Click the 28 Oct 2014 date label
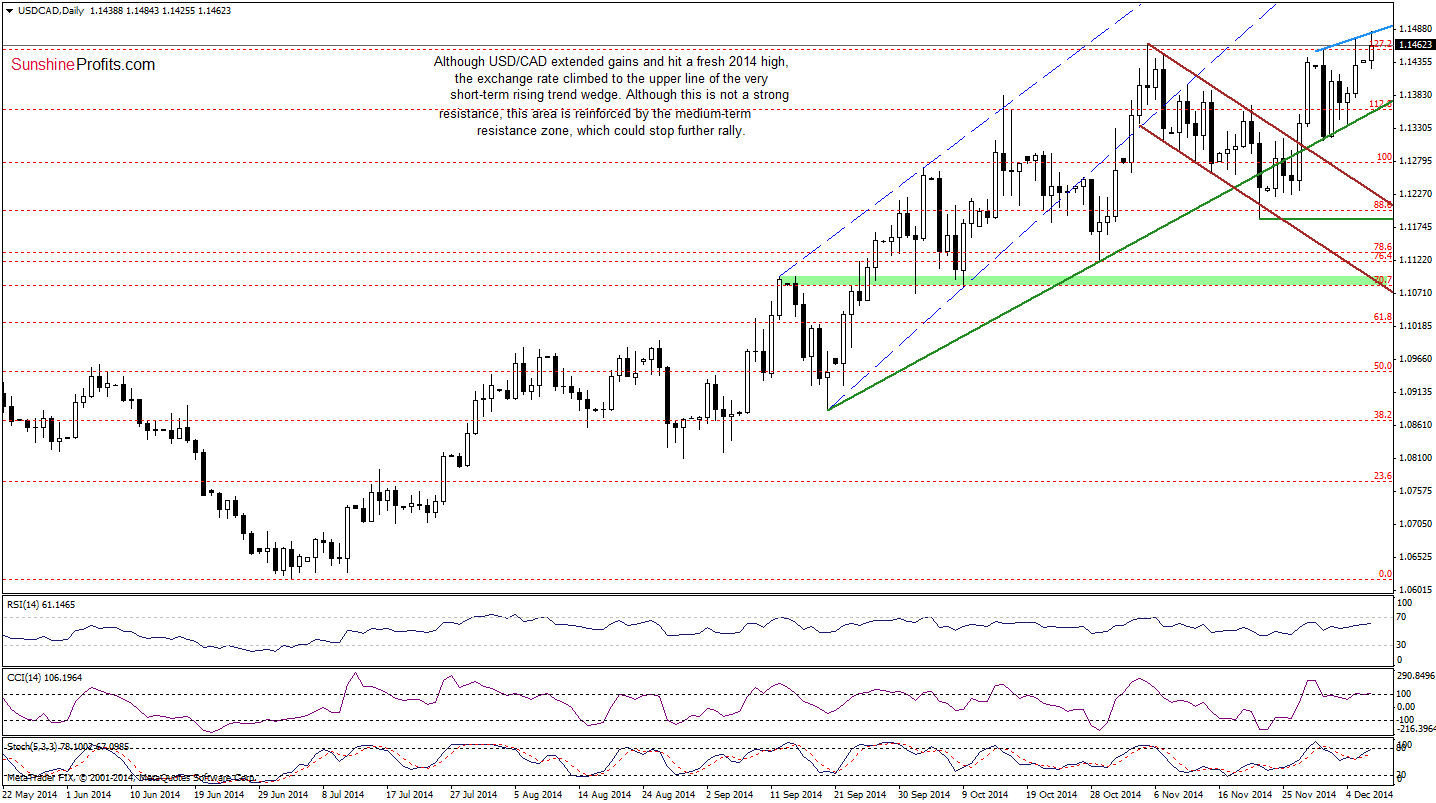Viewport: 1436px width, 803px height. coord(1117,795)
